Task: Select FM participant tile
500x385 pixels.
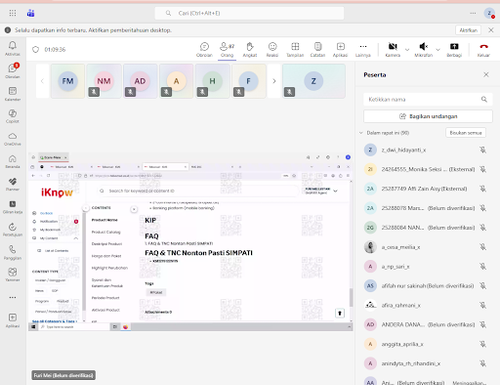Action: [x=68, y=81]
